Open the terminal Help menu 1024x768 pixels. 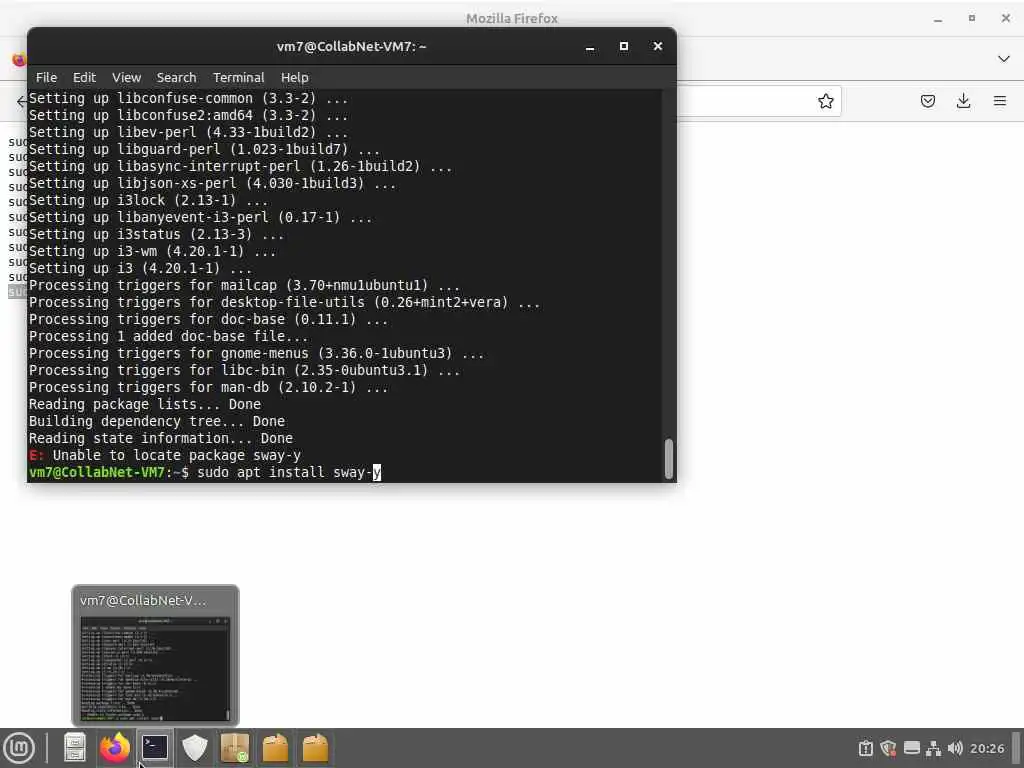[295, 77]
